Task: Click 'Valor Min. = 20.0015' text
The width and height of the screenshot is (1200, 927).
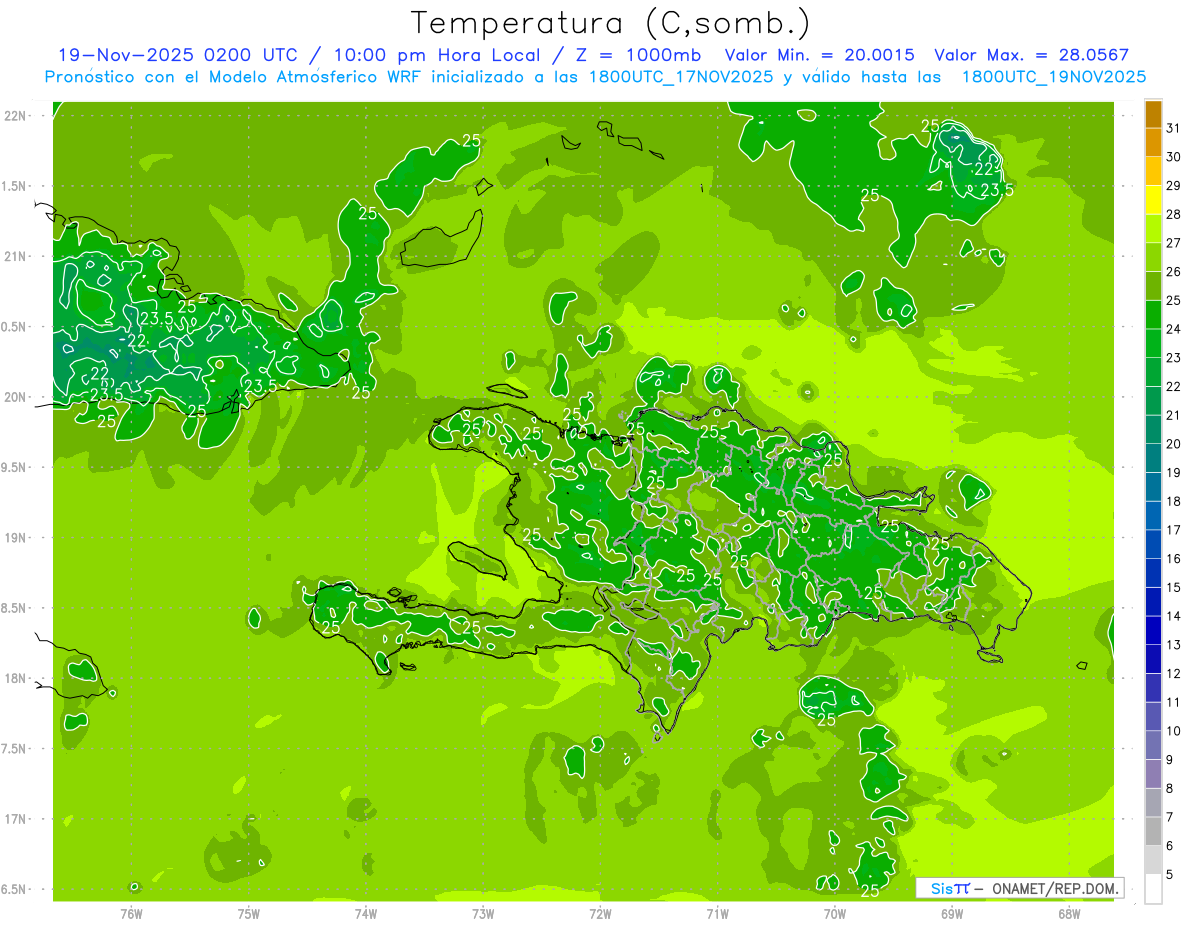Action: (819, 55)
